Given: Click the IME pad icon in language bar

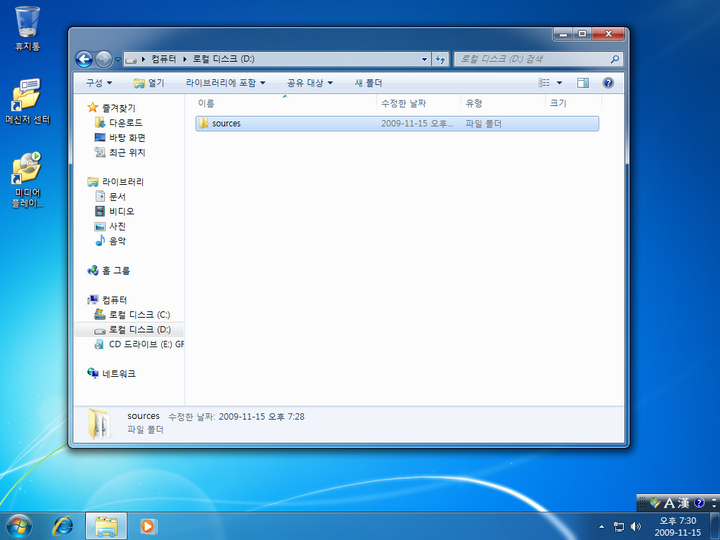Looking at the screenshot, I should tap(655, 503).
